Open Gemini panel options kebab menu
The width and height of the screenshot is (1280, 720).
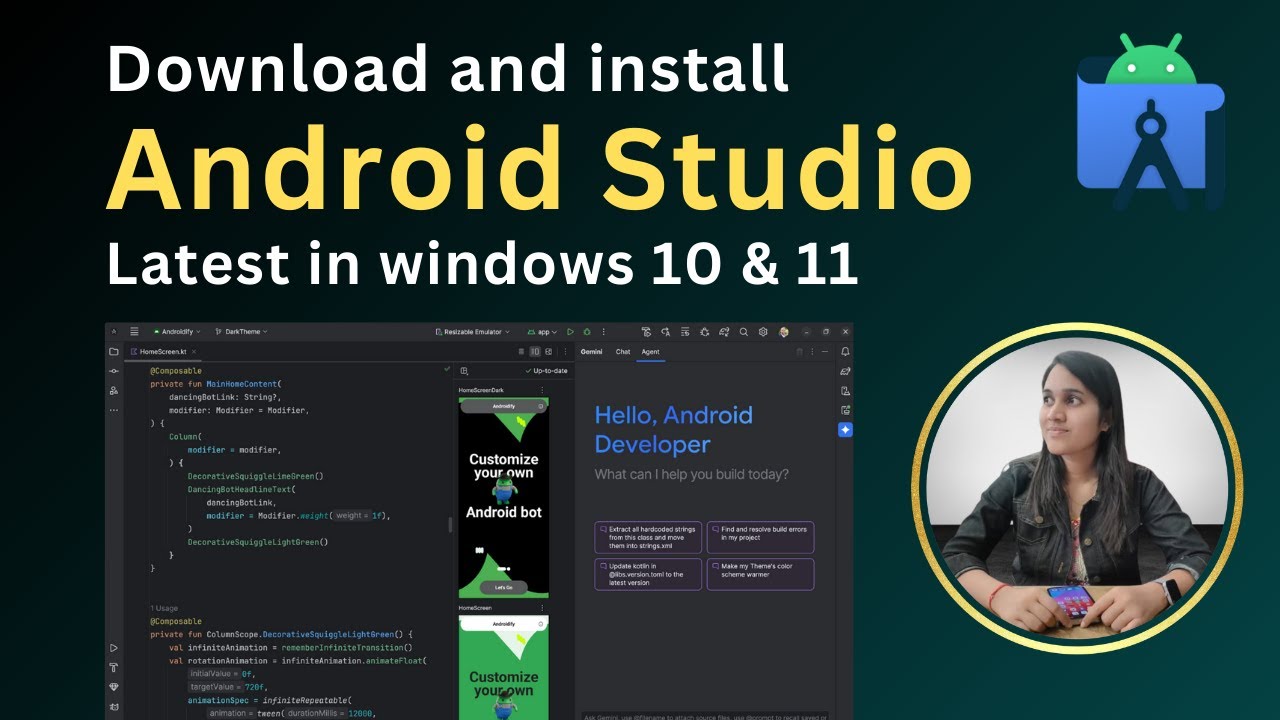pyautogui.click(x=812, y=352)
